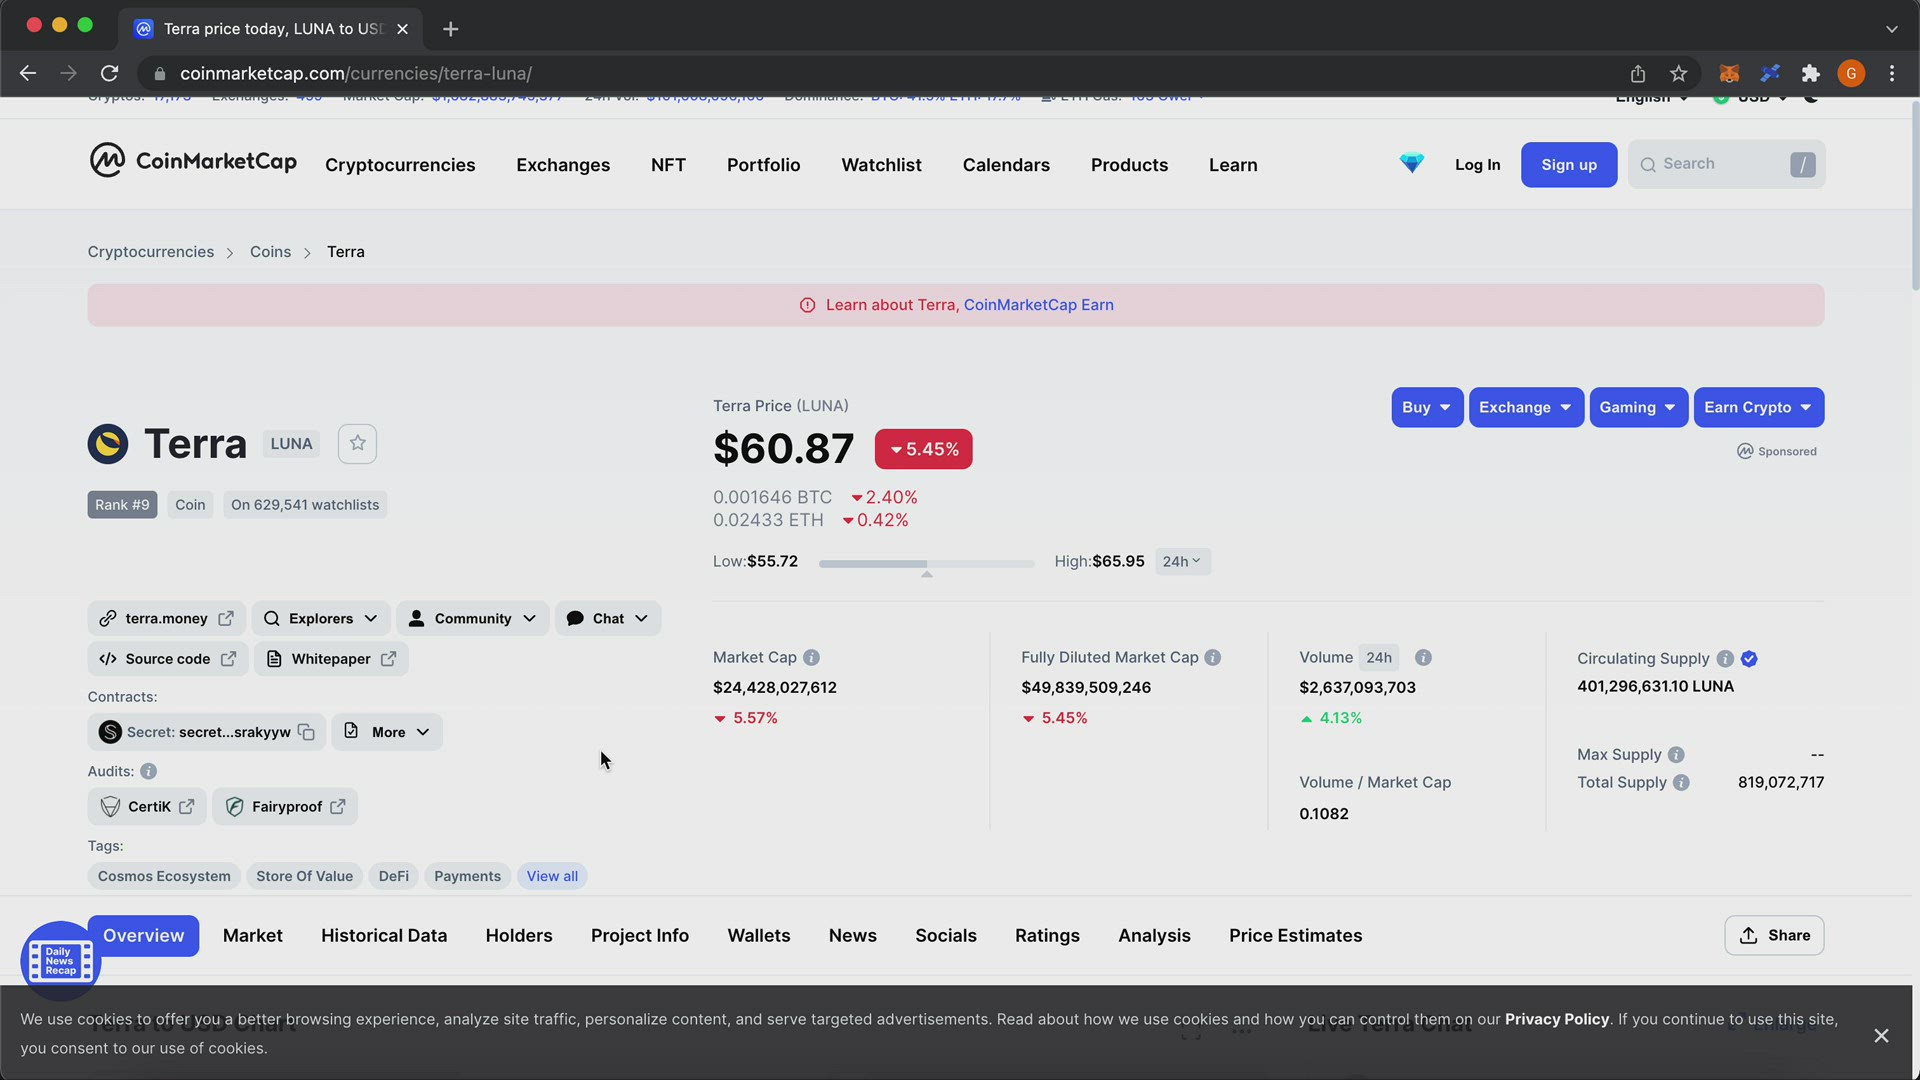
Task: Click the Sign up button
Action: click(x=1569, y=165)
